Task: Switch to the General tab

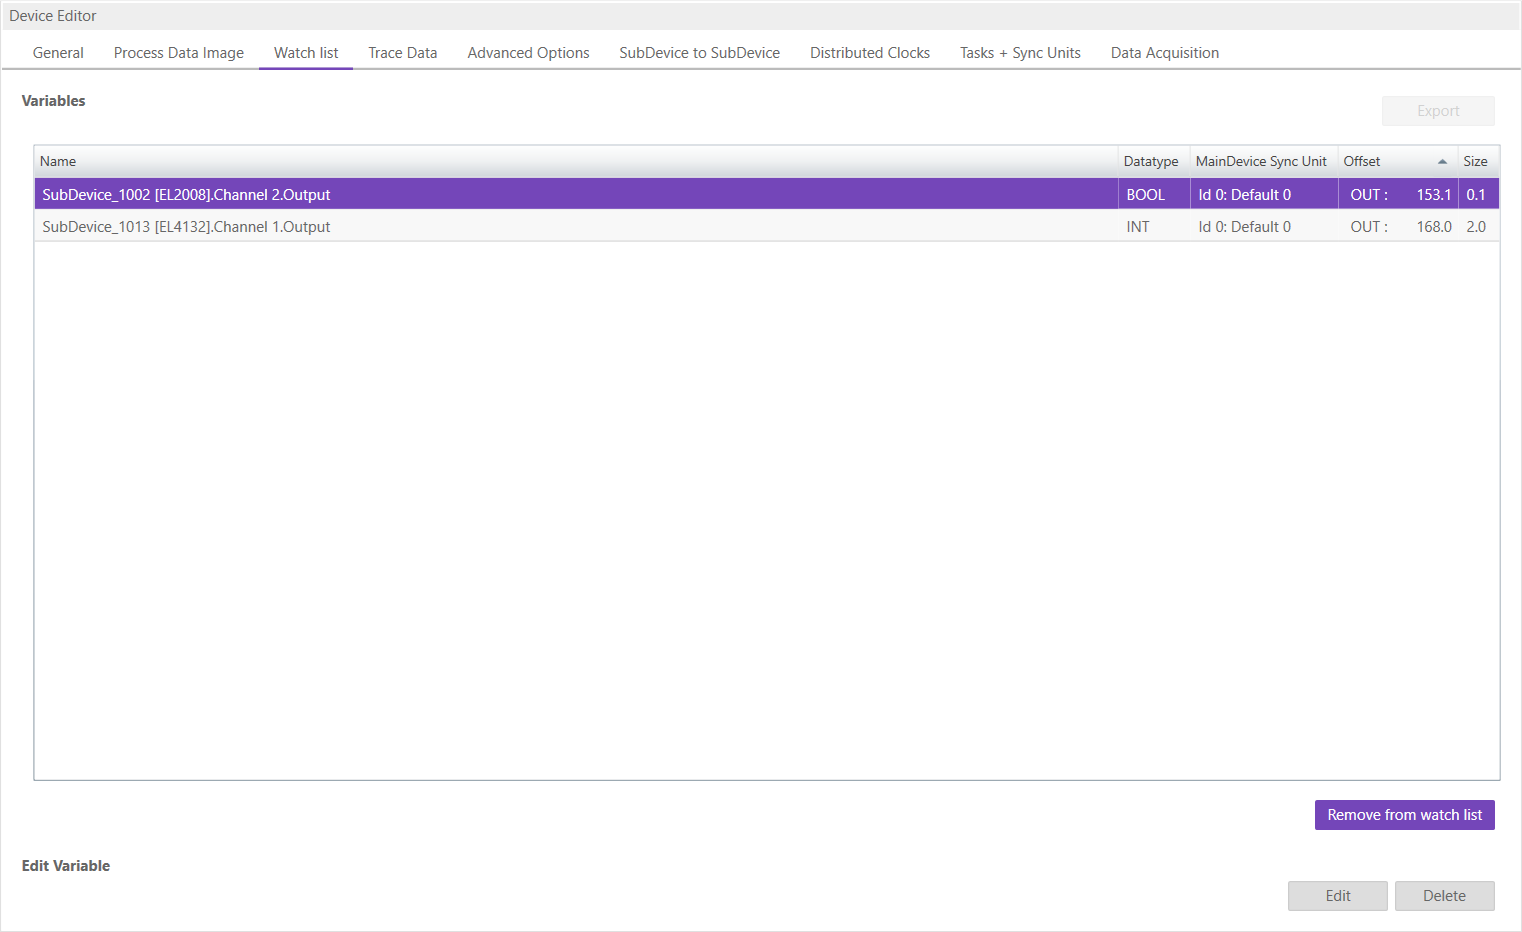Action: click(x=57, y=52)
